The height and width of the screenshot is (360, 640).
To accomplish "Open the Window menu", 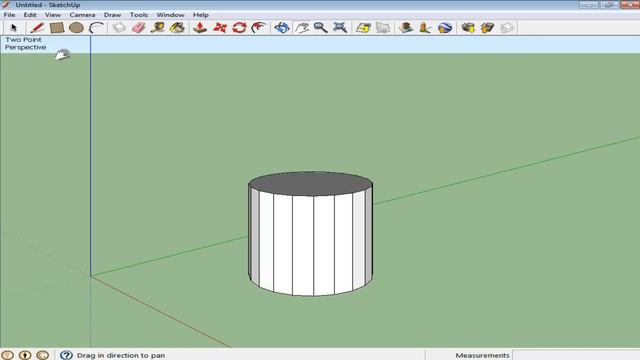I will [x=170, y=15].
